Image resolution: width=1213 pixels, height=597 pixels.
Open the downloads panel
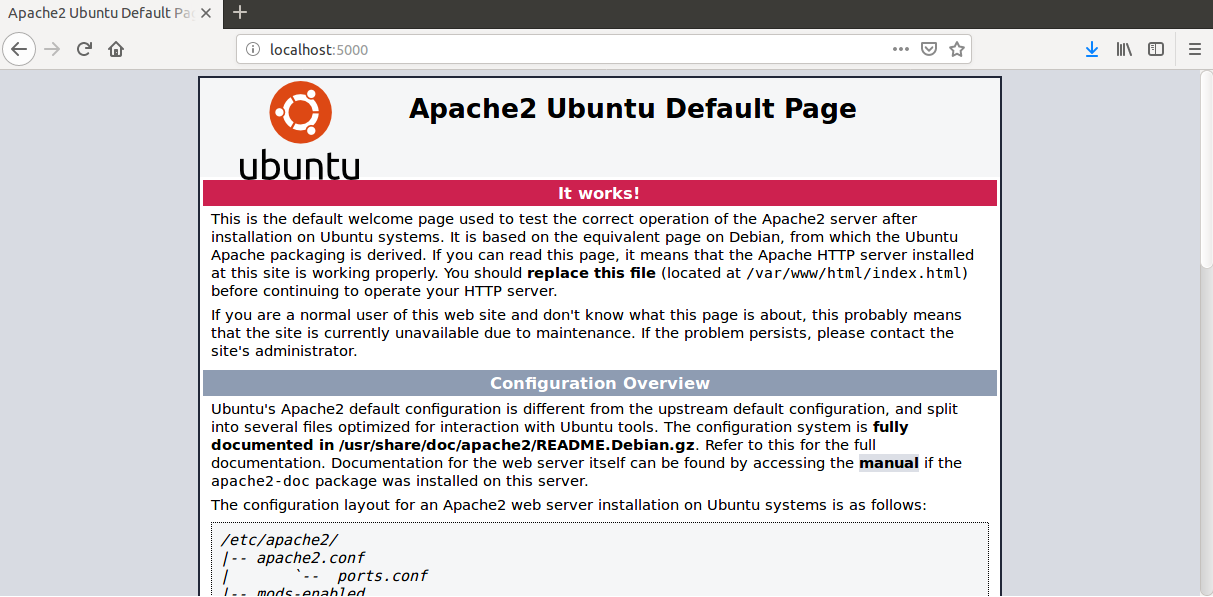[1092, 49]
